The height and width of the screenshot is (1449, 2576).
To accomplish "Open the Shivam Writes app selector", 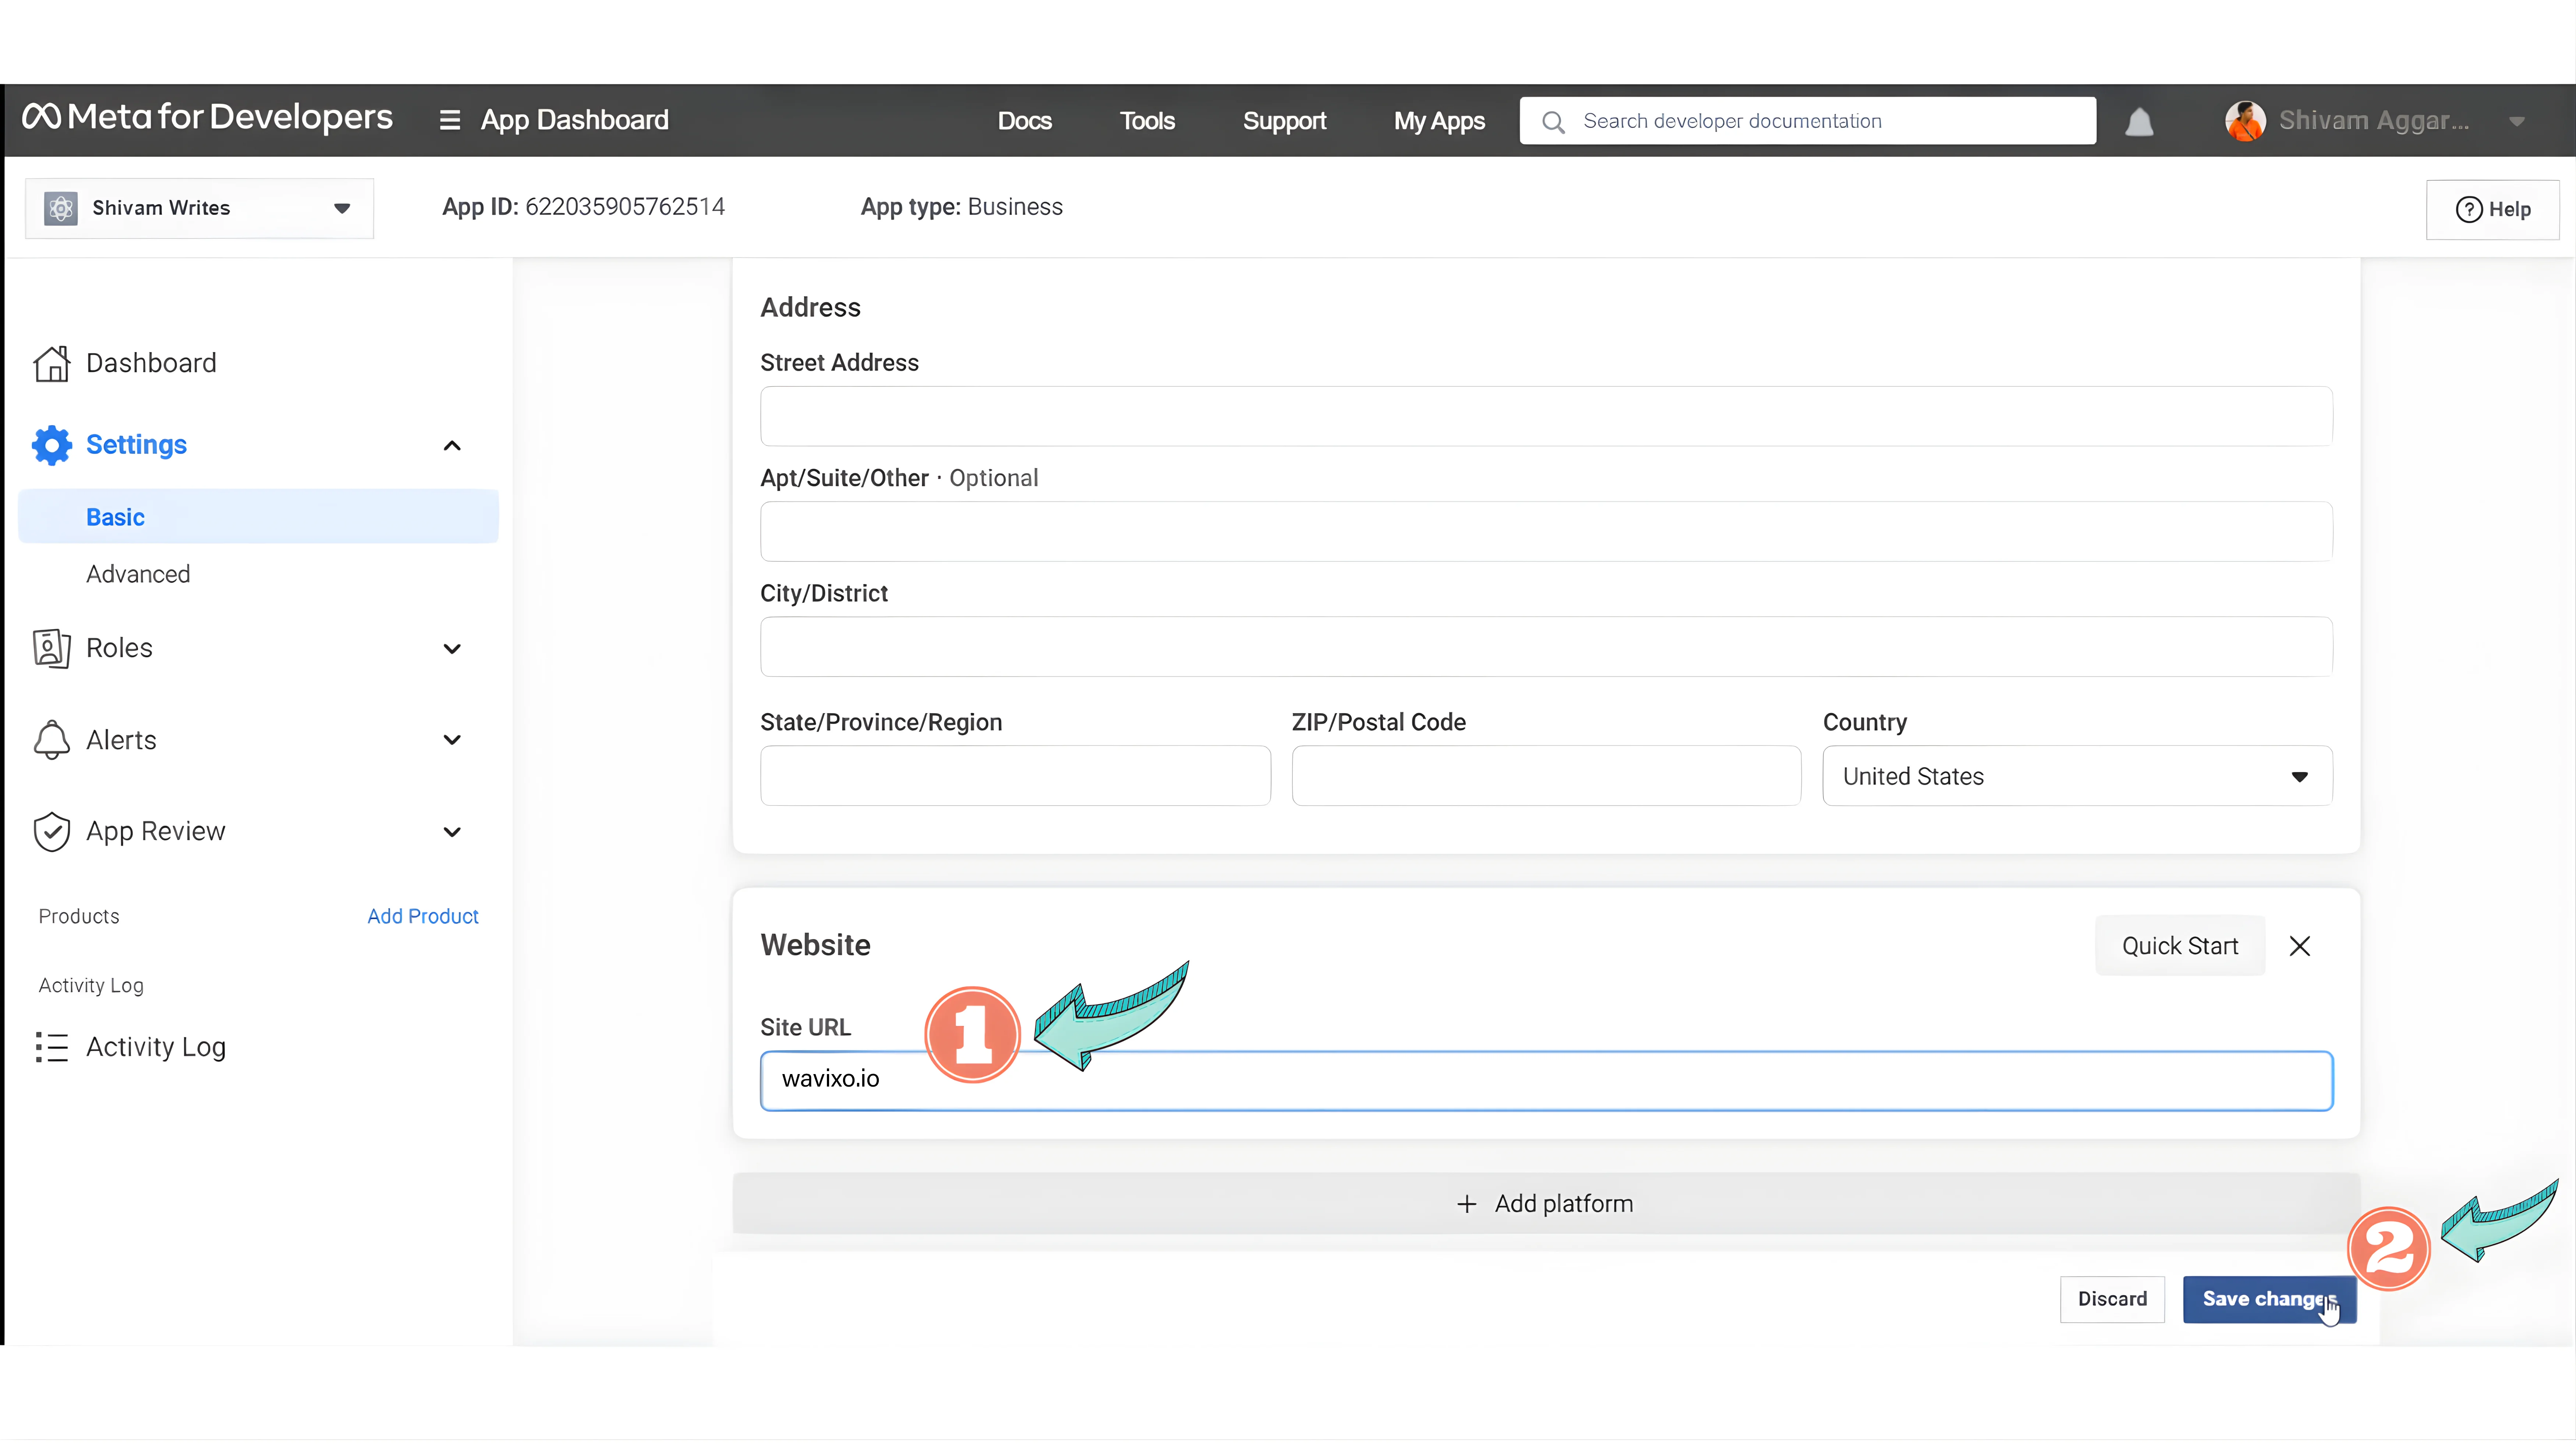I will 199,208.
